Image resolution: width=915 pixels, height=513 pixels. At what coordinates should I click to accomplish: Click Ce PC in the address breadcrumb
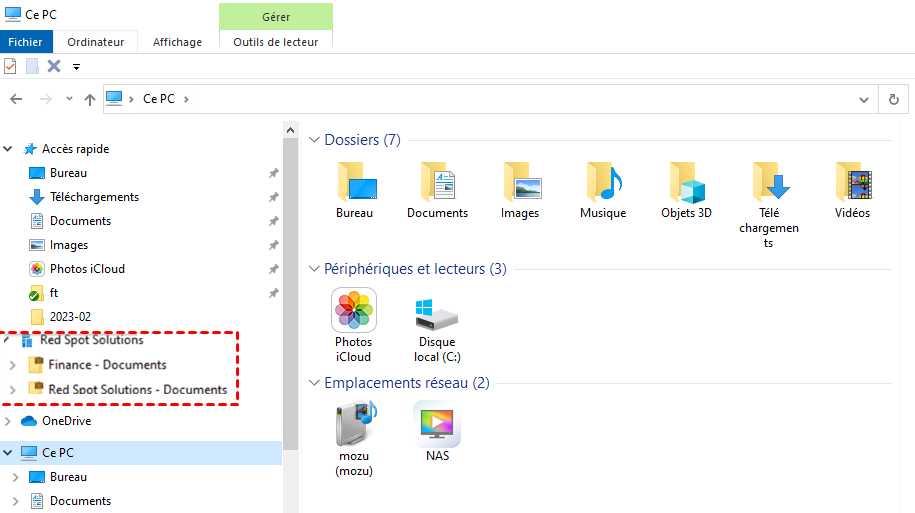(x=159, y=99)
